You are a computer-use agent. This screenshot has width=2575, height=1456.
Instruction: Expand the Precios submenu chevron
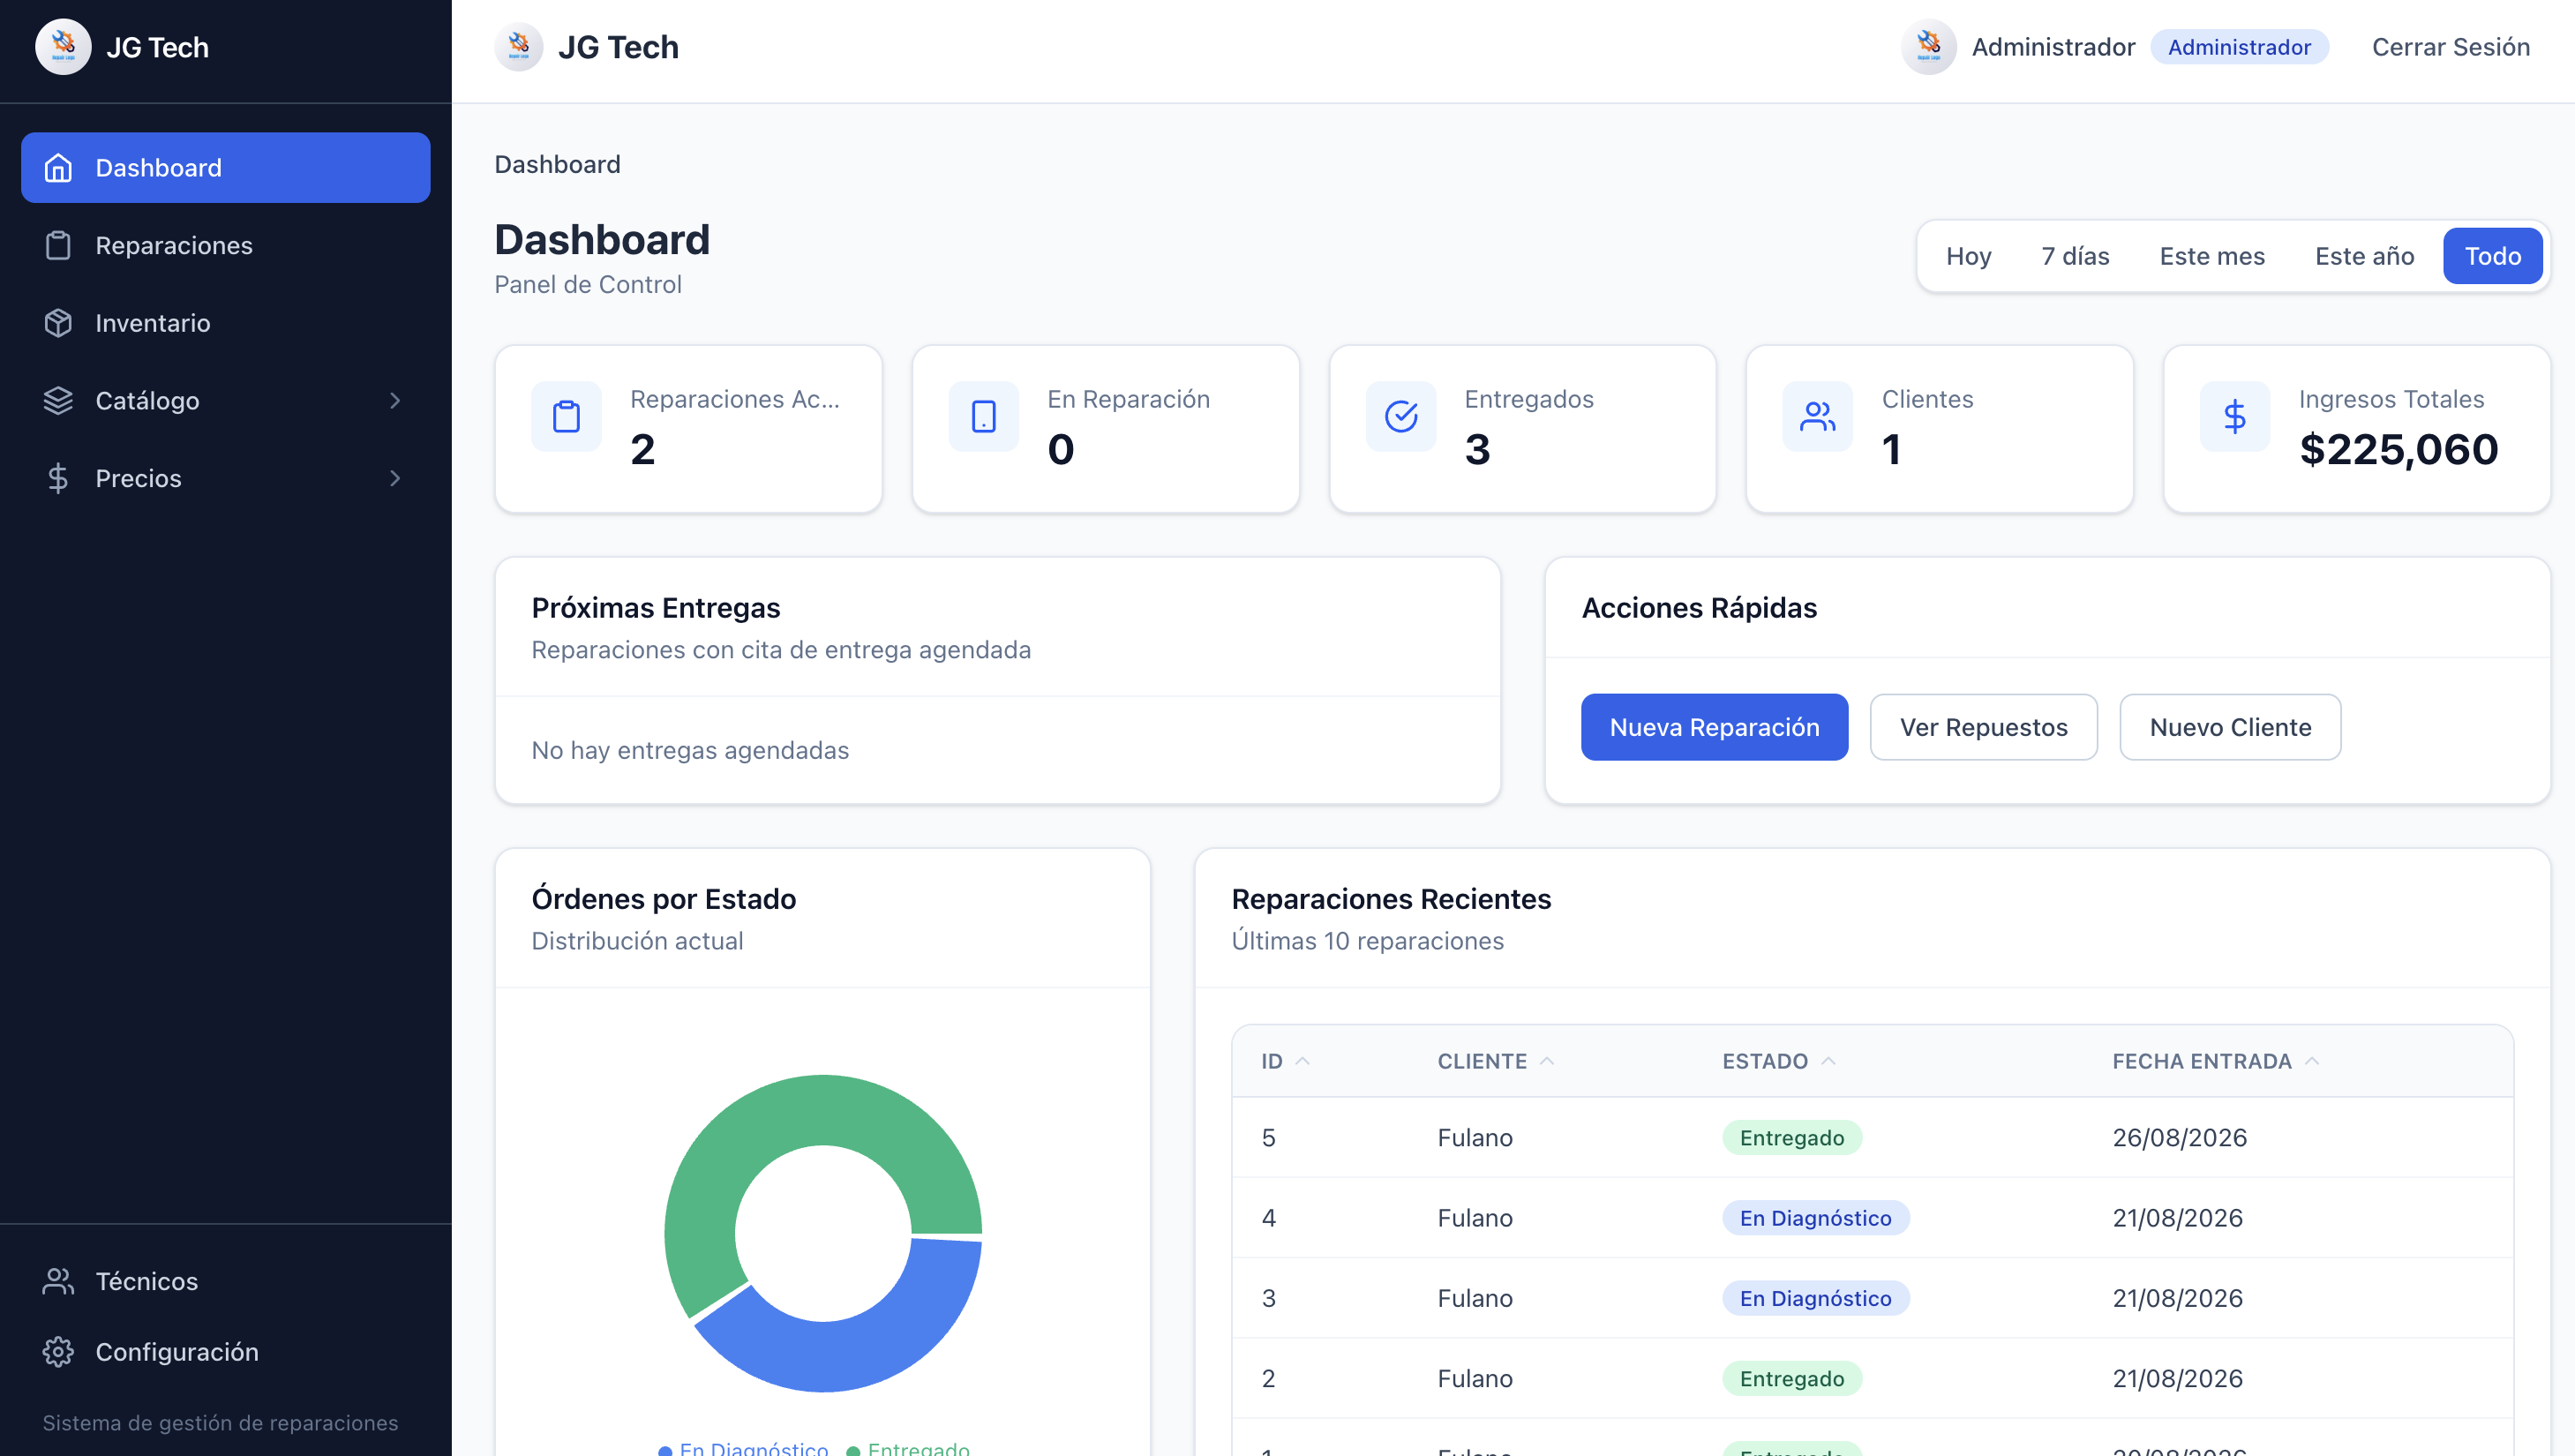tap(395, 478)
